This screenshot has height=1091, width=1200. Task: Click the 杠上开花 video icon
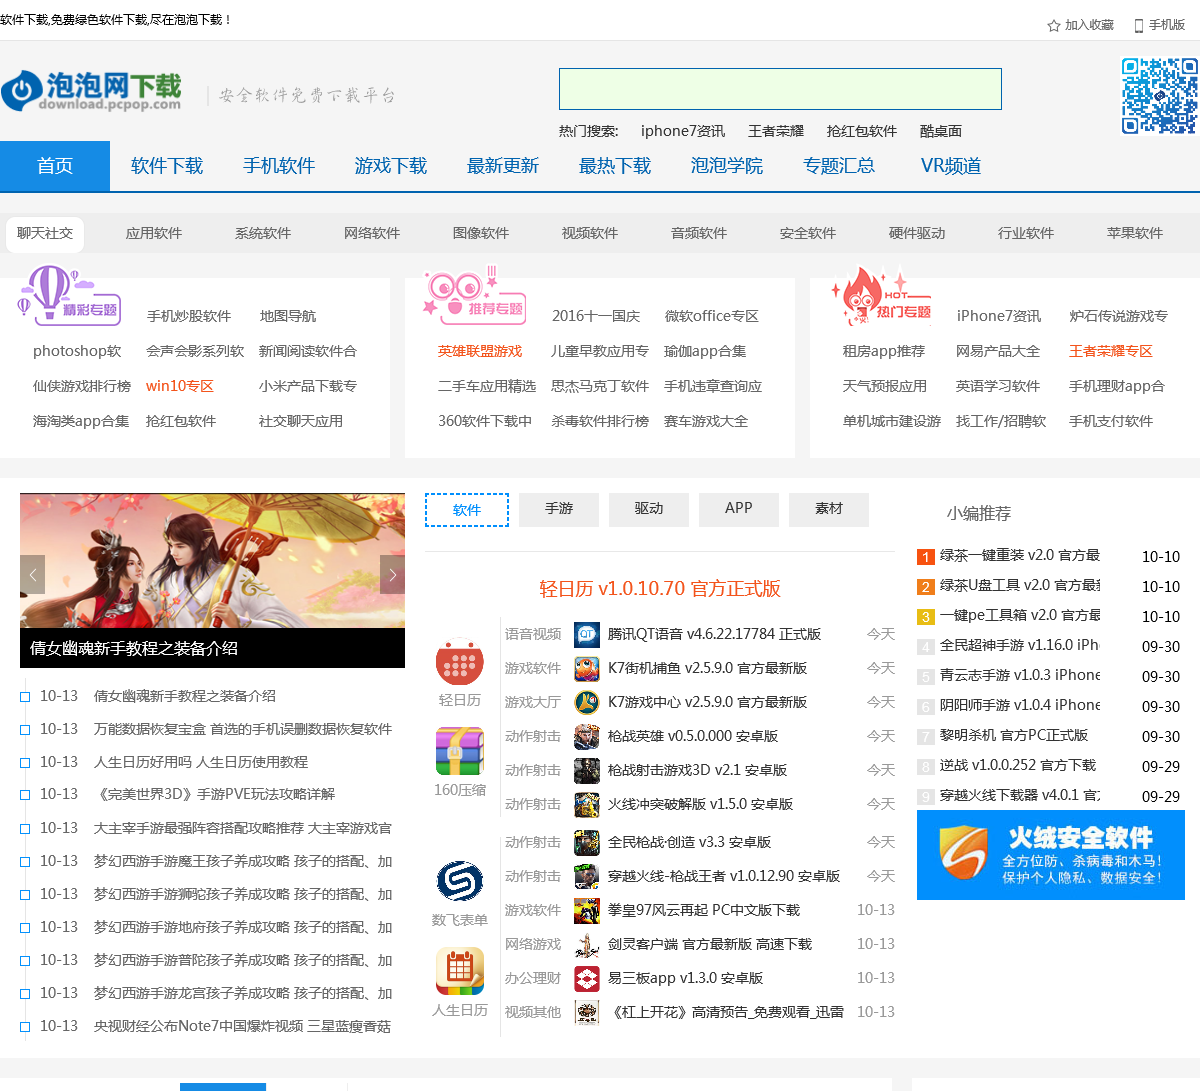[587, 1012]
